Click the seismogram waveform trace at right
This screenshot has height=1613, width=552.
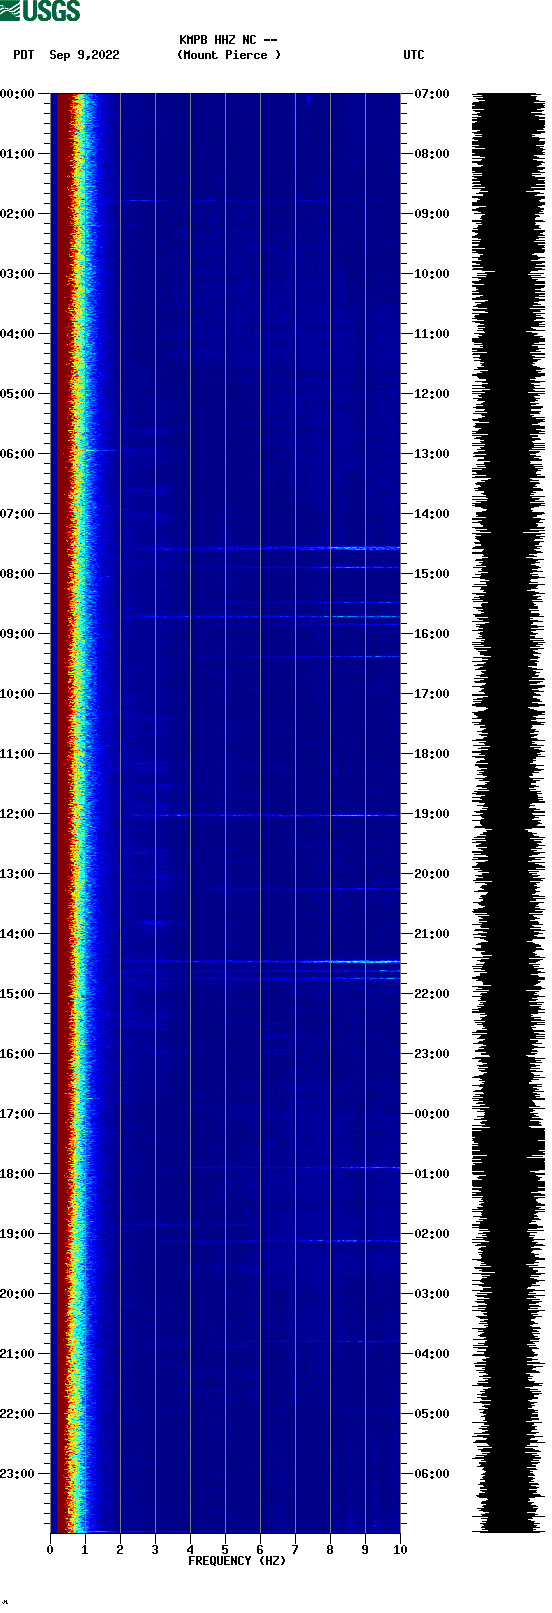tap(509, 813)
